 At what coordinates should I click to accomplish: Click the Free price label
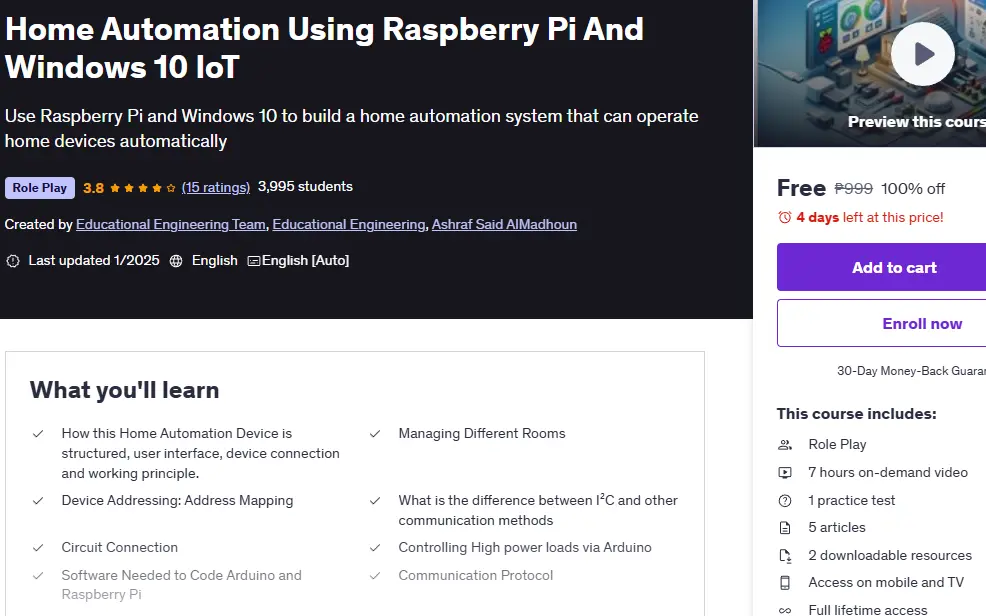[x=801, y=188]
